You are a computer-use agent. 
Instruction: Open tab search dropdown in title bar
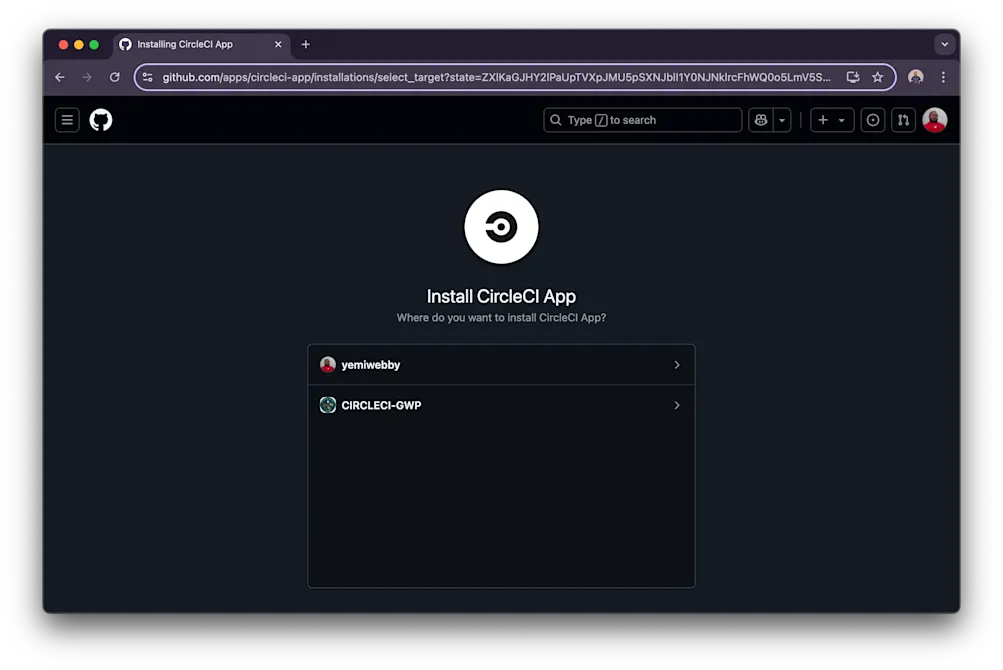[x=944, y=44]
